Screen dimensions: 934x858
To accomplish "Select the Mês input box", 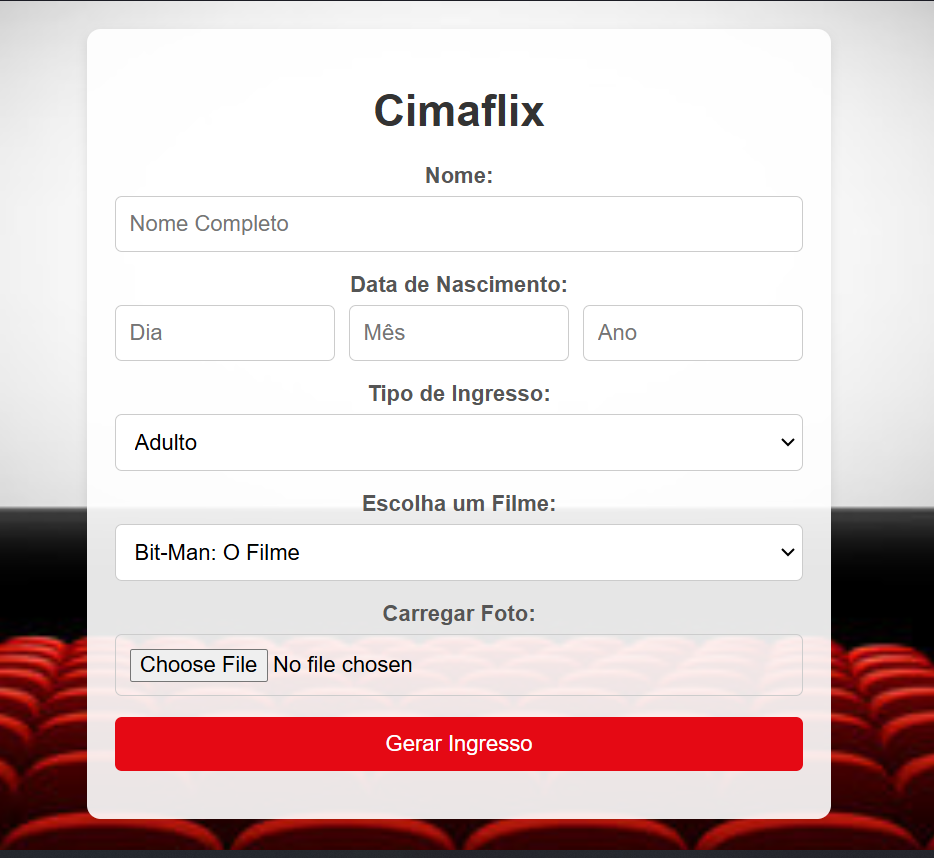I will (458, 332).
